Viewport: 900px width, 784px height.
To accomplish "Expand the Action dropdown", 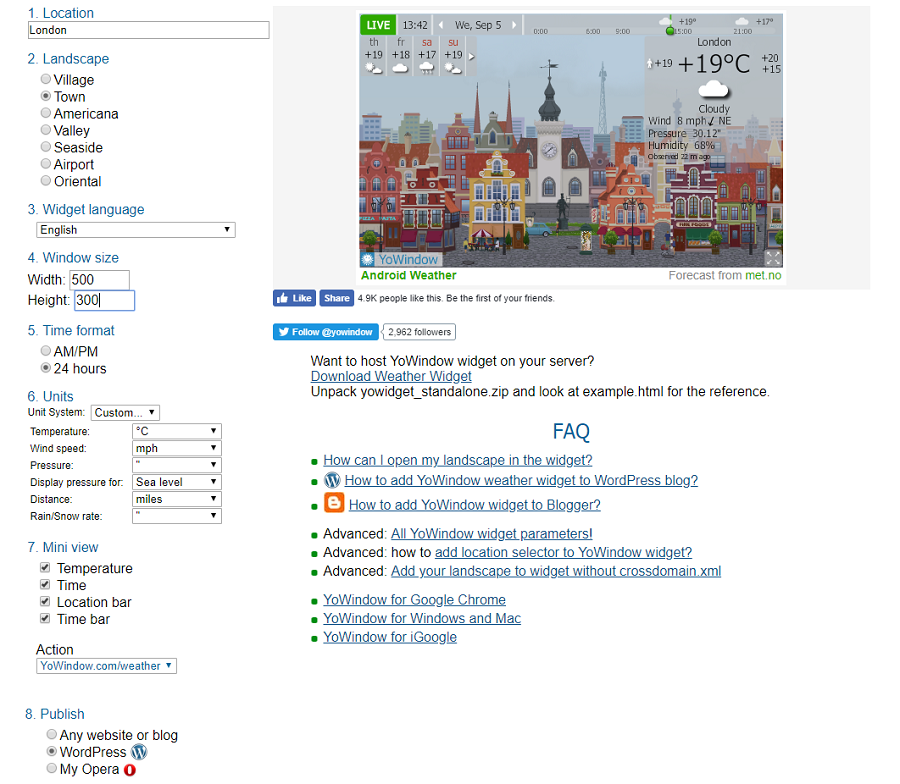I will point(106,666).
